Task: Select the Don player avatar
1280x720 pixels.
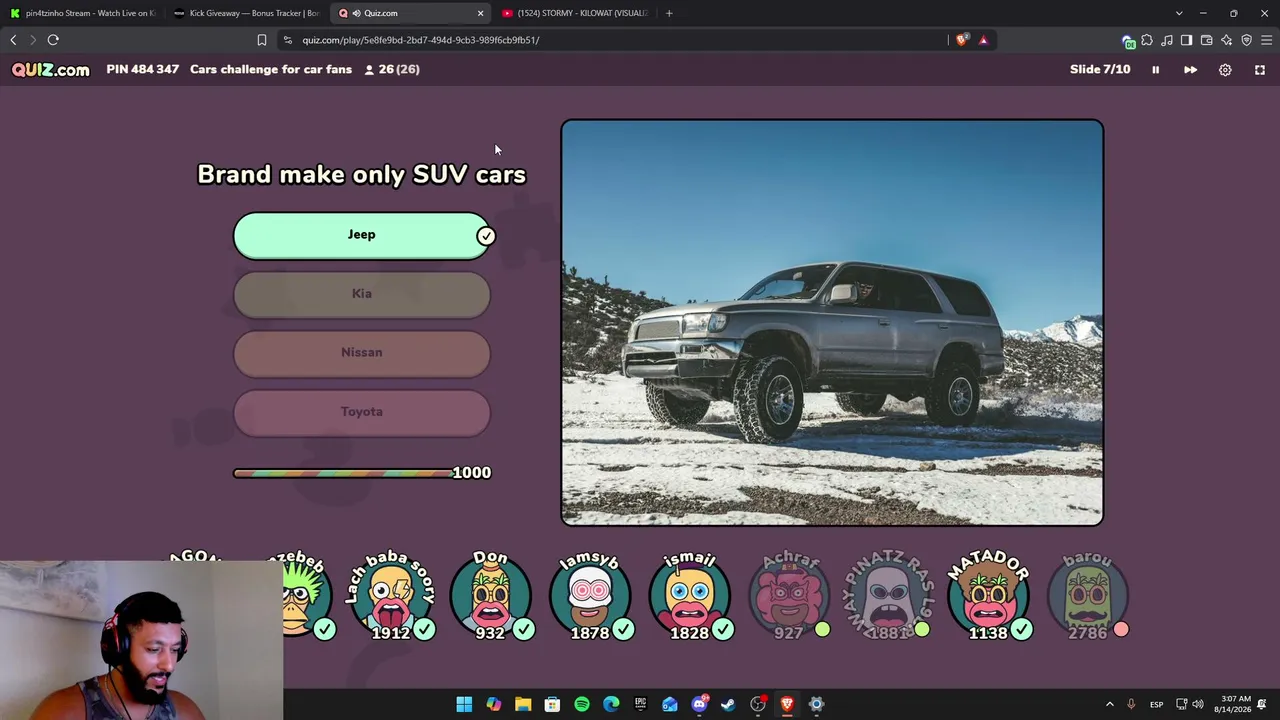Action: 490,596
